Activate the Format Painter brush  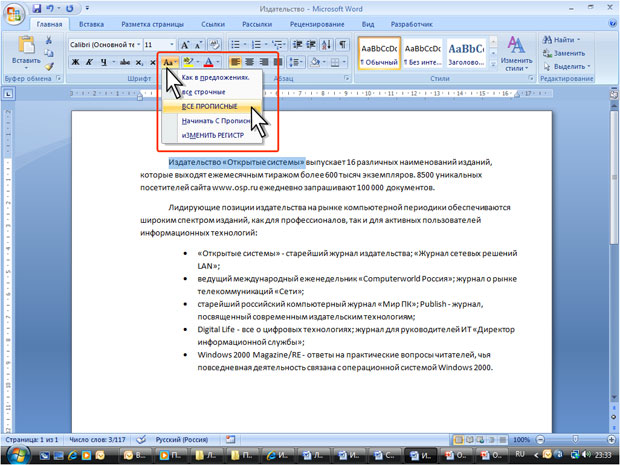(49, 66)
